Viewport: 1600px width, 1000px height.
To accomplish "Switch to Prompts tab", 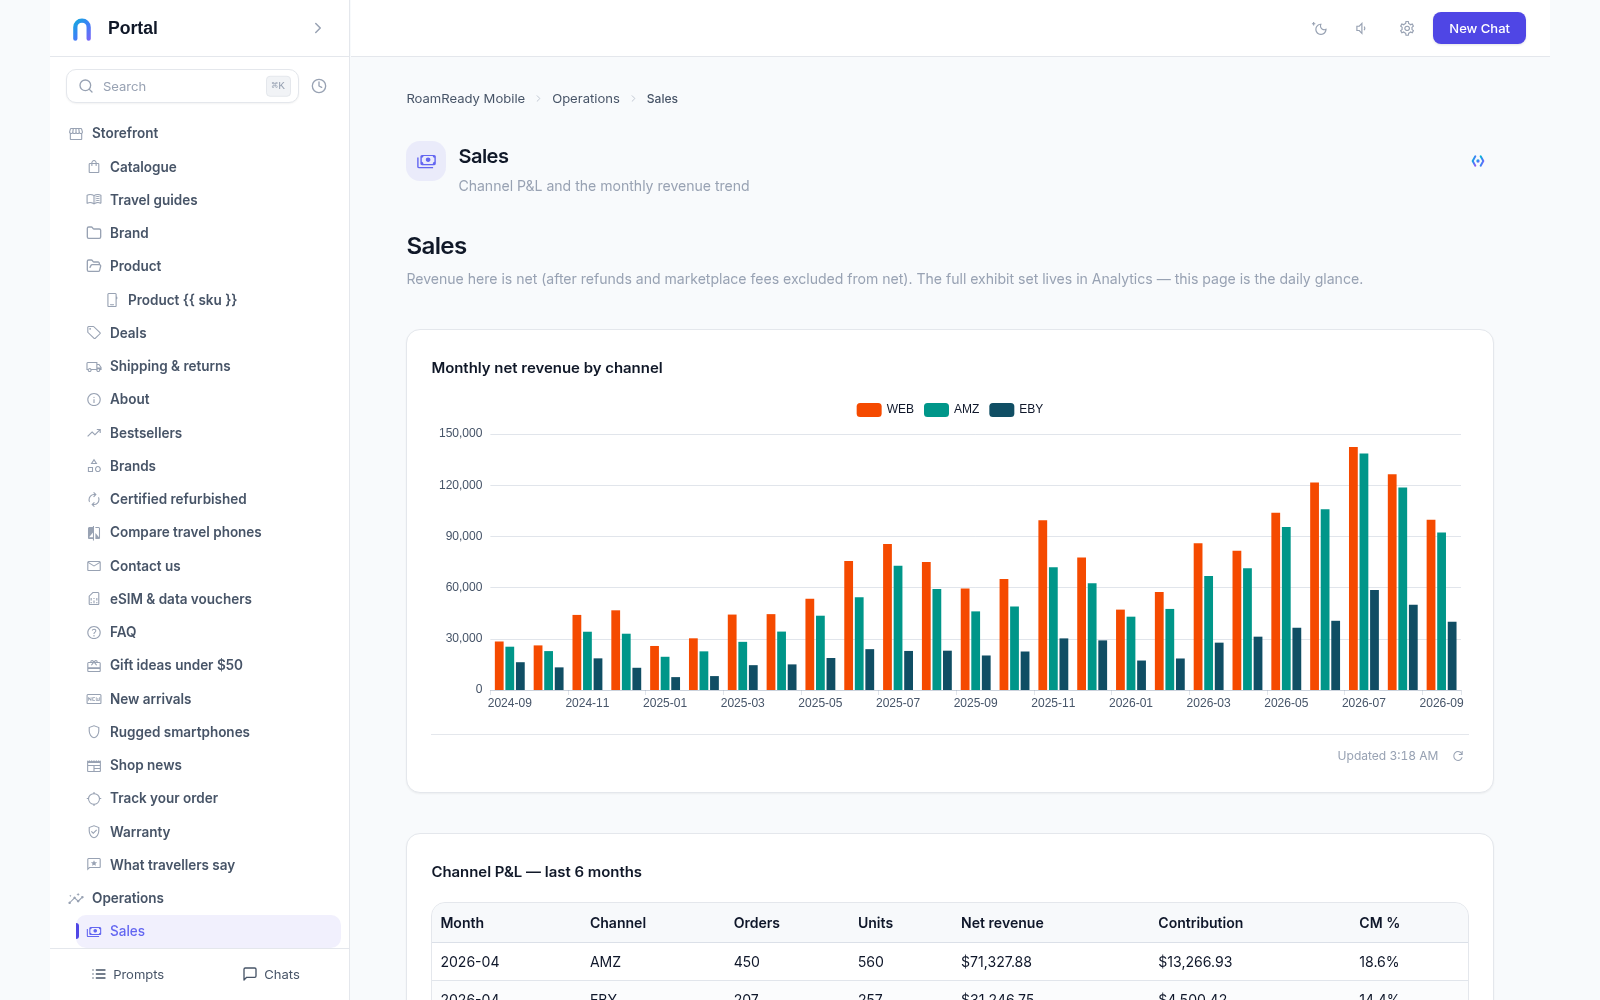I will click(x=127, y=974).
